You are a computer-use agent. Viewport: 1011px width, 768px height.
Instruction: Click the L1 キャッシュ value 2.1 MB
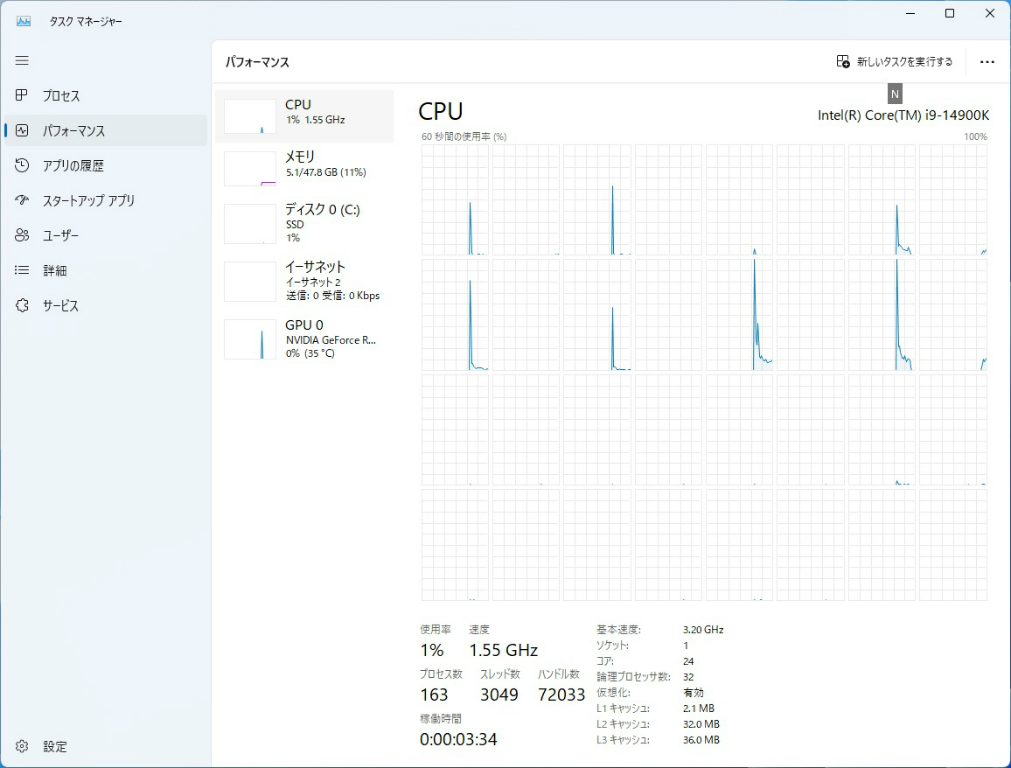click(x=699, y=708)
